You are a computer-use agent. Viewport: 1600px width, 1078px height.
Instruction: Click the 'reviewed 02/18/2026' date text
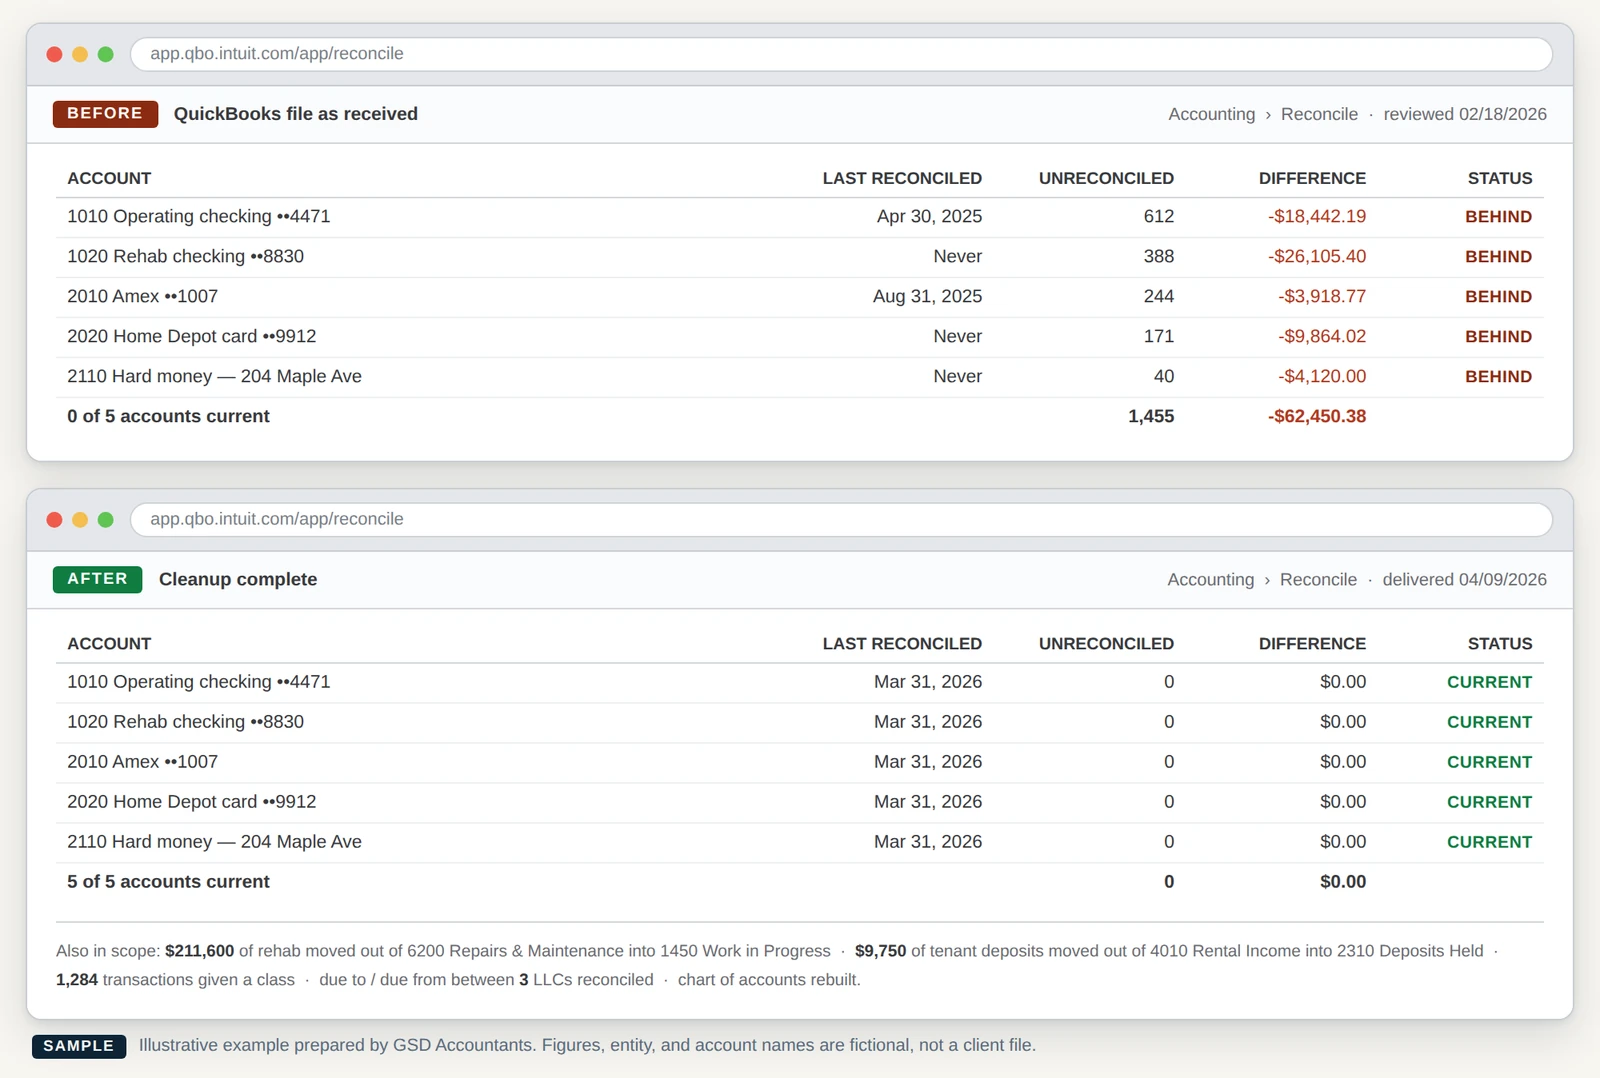pyautogui.click(x=1465, y=114)
